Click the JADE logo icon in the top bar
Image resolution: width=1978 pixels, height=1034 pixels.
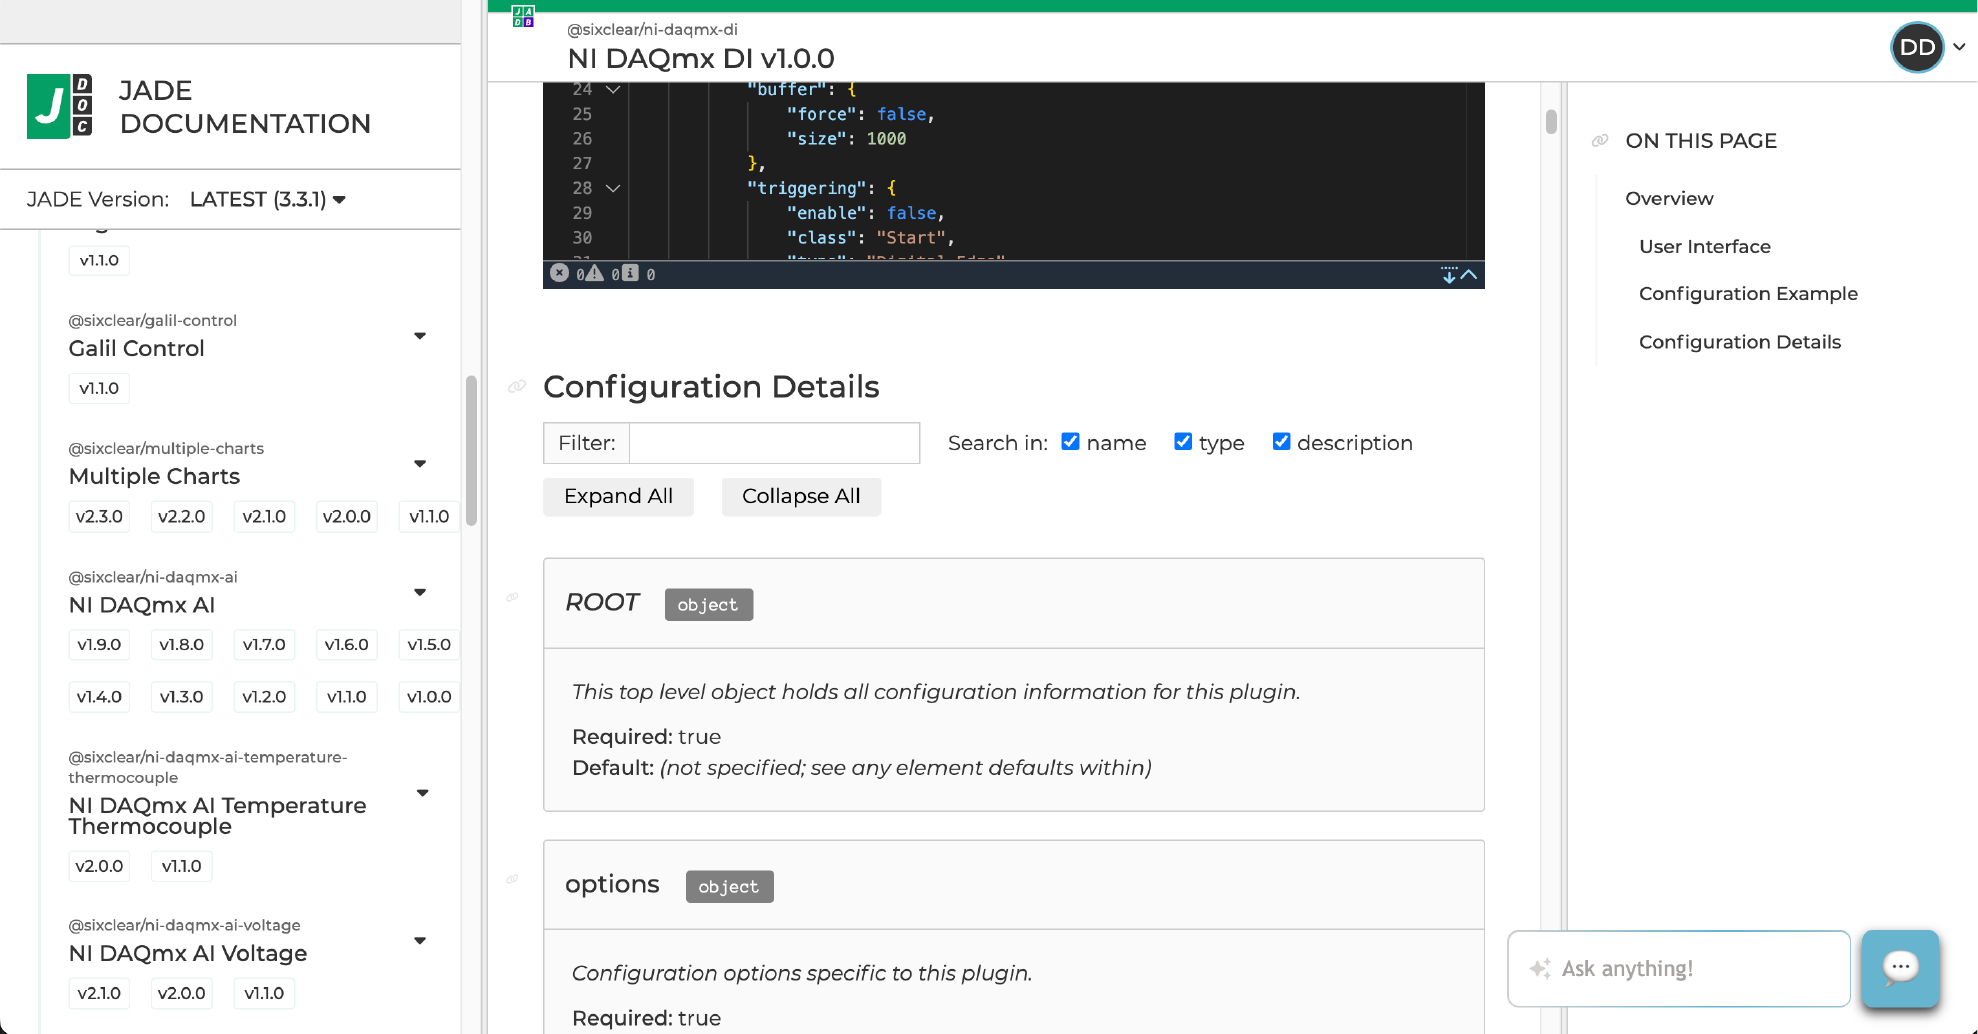click(521, 15)
